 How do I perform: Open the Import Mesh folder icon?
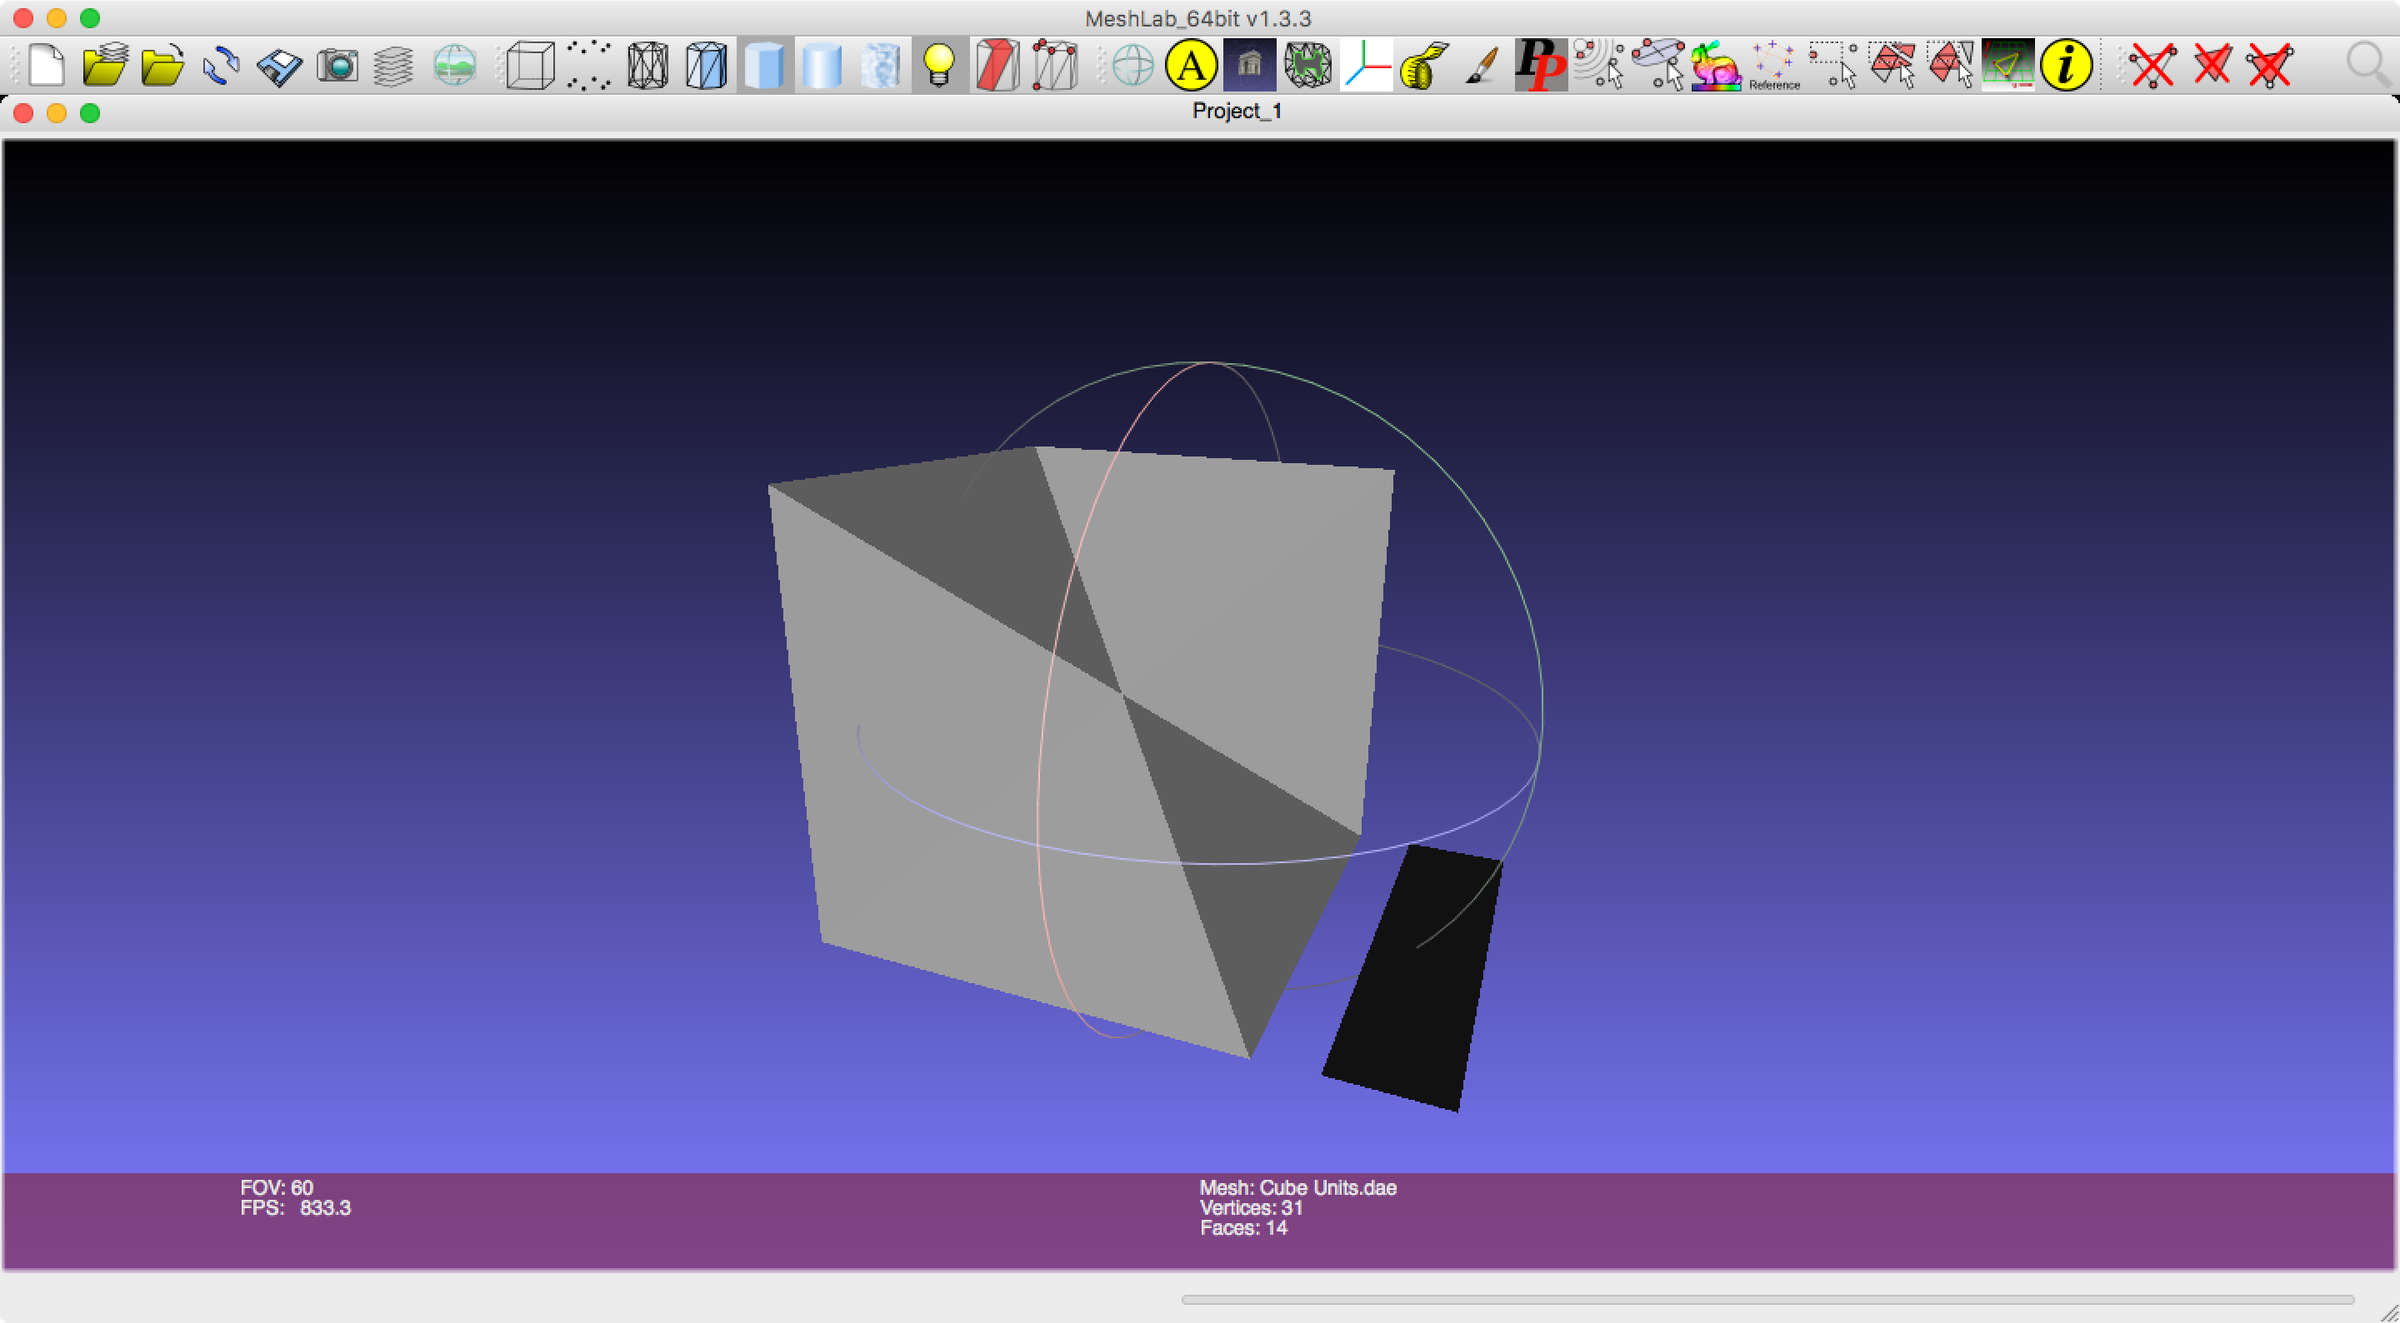tap(162, 66)
